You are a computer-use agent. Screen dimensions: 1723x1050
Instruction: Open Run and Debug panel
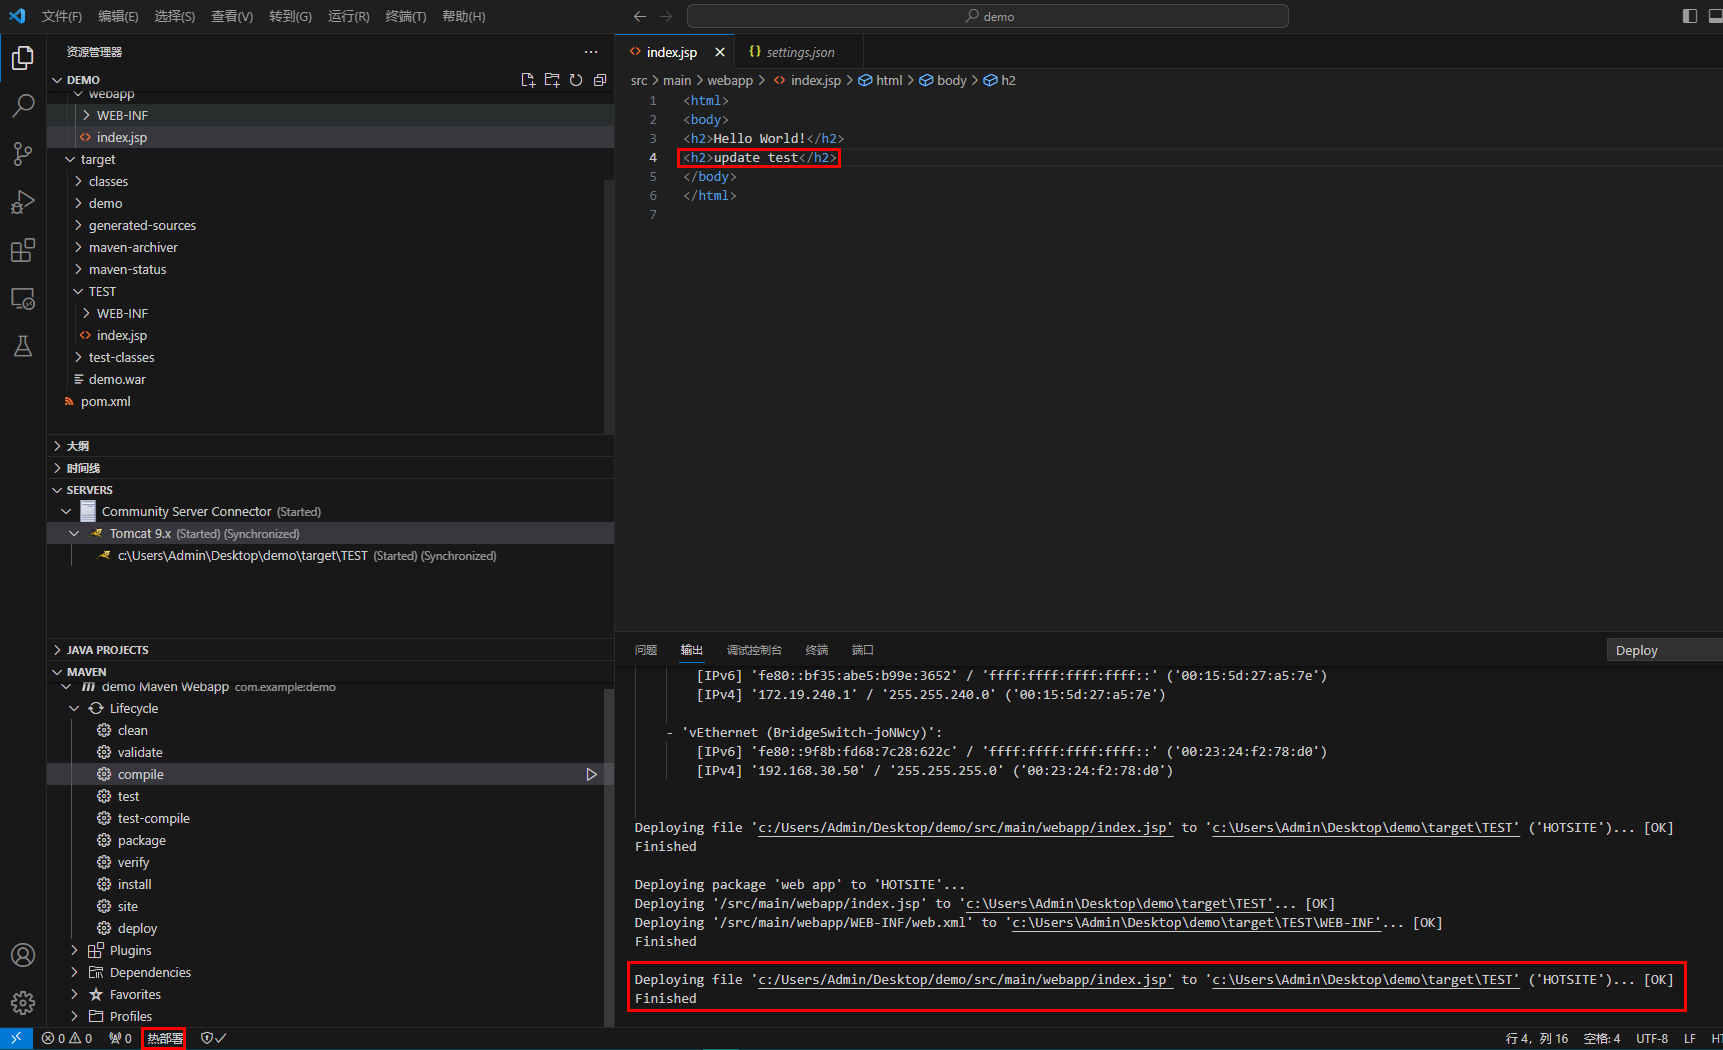[x=22, y=201]
